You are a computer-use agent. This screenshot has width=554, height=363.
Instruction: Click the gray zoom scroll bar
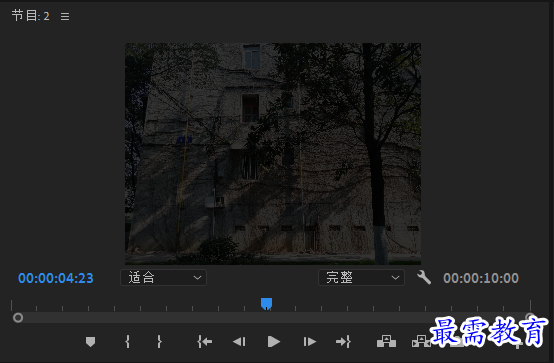[x=274, y=318]
